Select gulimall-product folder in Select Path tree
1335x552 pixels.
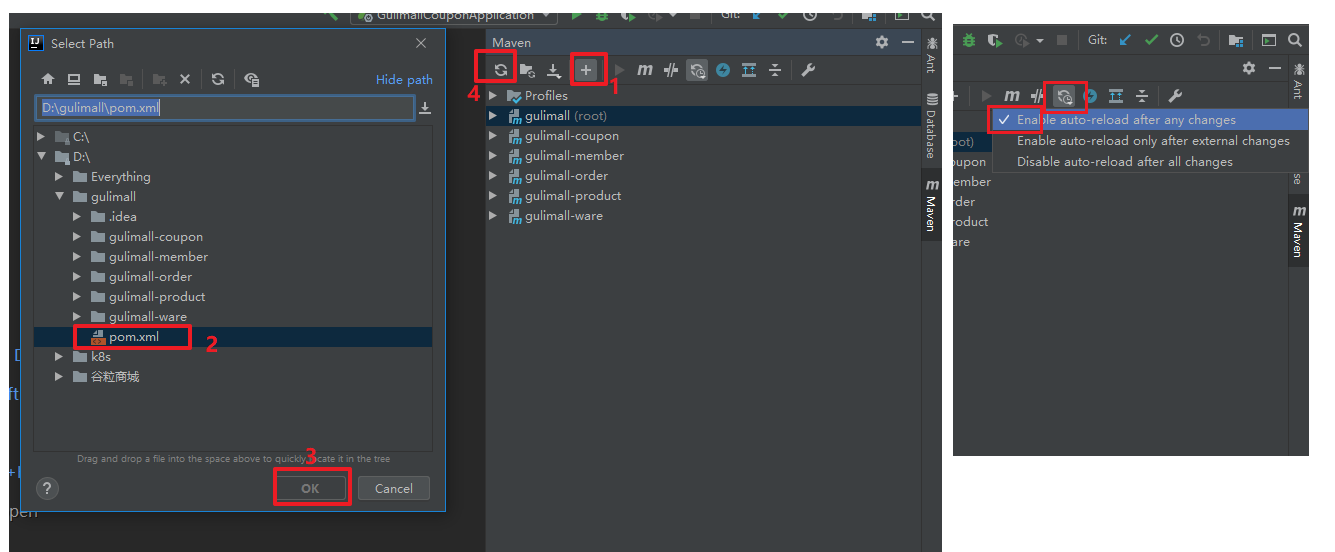(x=157, y=296)
